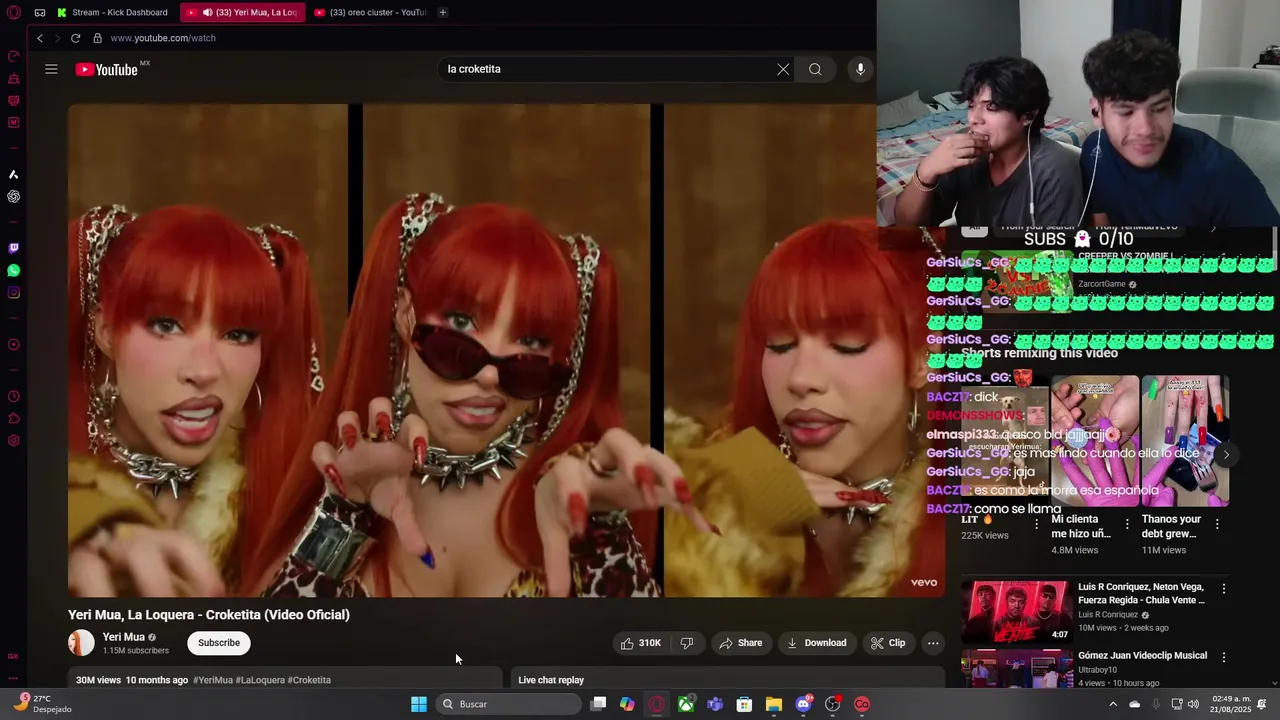Click the video player to pause

click(x=506, y=350)
